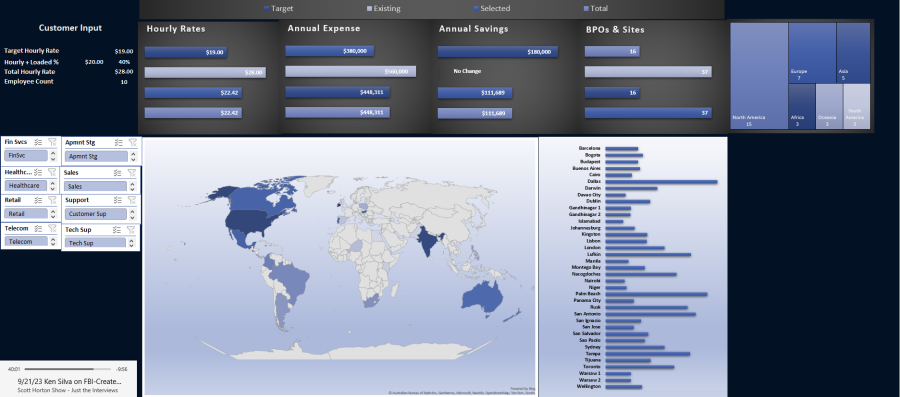Click the Oceania treemap tile
The height and width of the screenshot is (397, 900).
point(829,107)
